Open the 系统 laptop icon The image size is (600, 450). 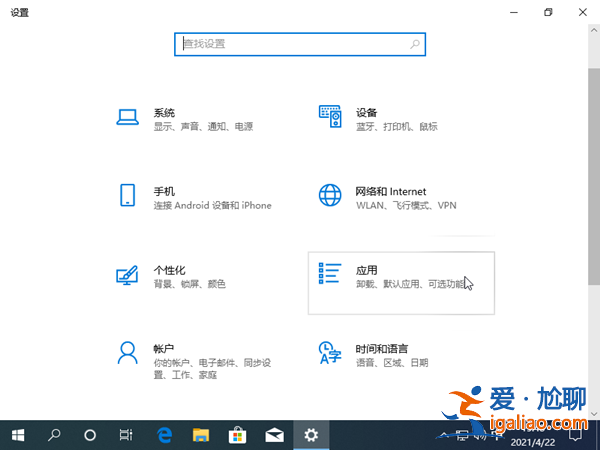tap(127, 117)
